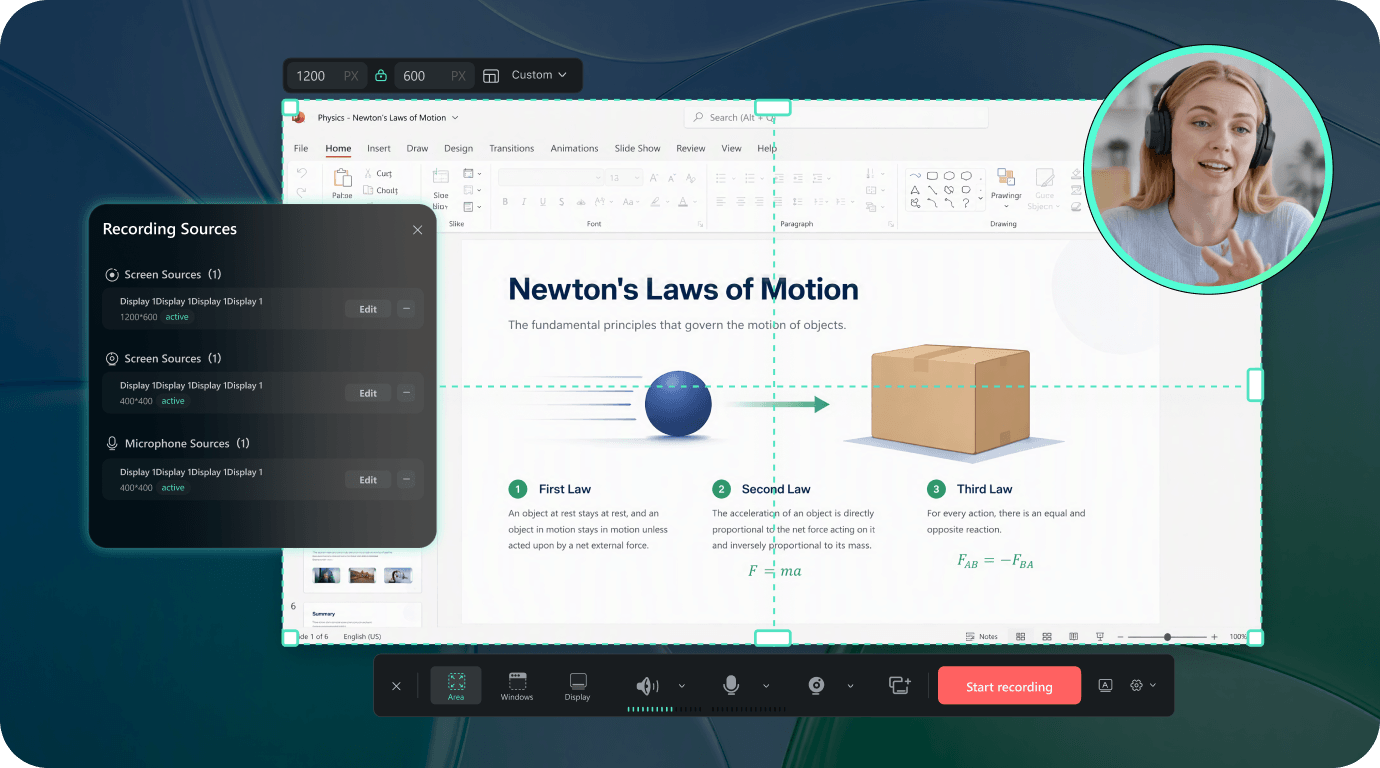This screenshot has width=1380, height=768.
Task: Switch to Normal view in status bar
Action: 1021,636
